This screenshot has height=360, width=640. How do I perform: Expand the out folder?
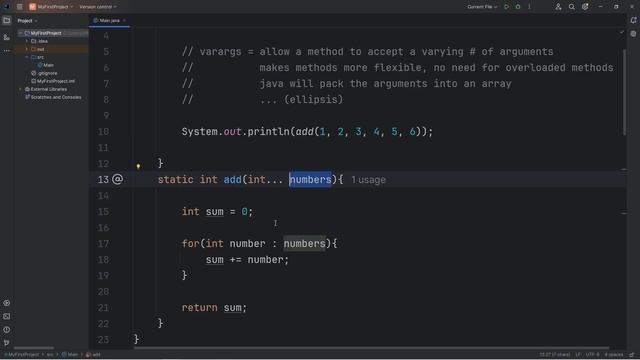coord(27,49)
